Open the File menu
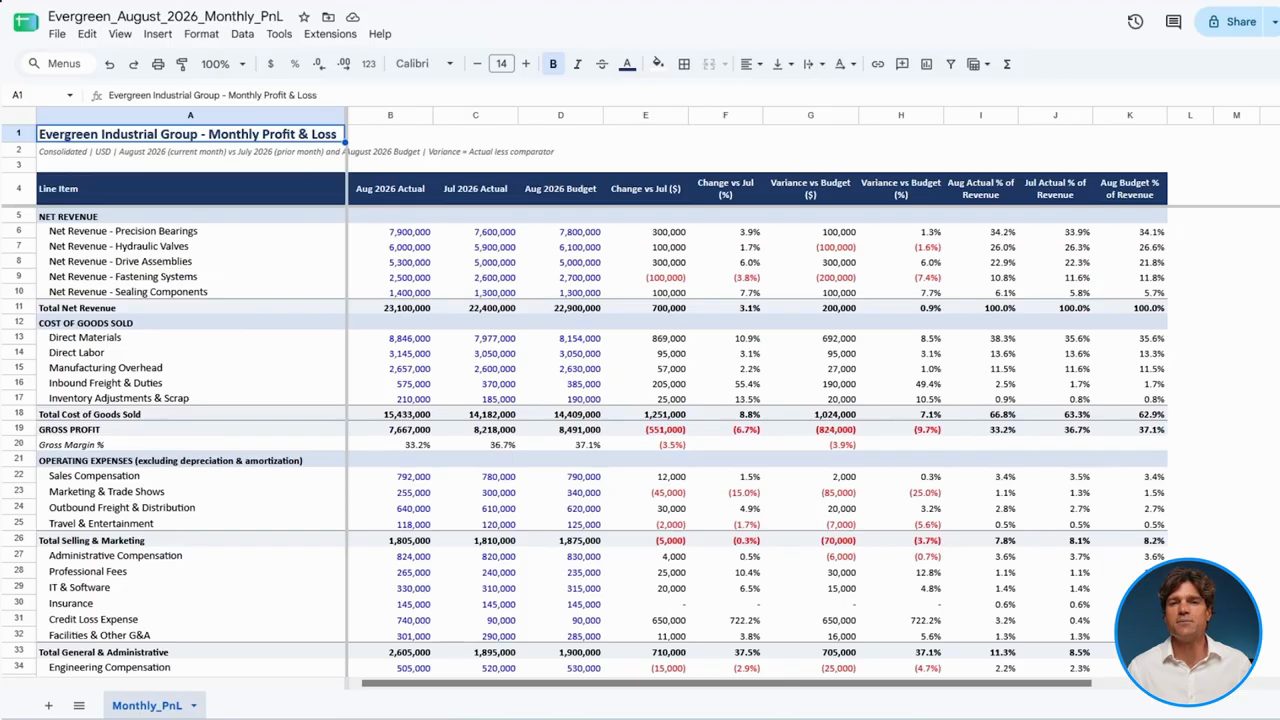1280x720 pixels. [57, 34]
